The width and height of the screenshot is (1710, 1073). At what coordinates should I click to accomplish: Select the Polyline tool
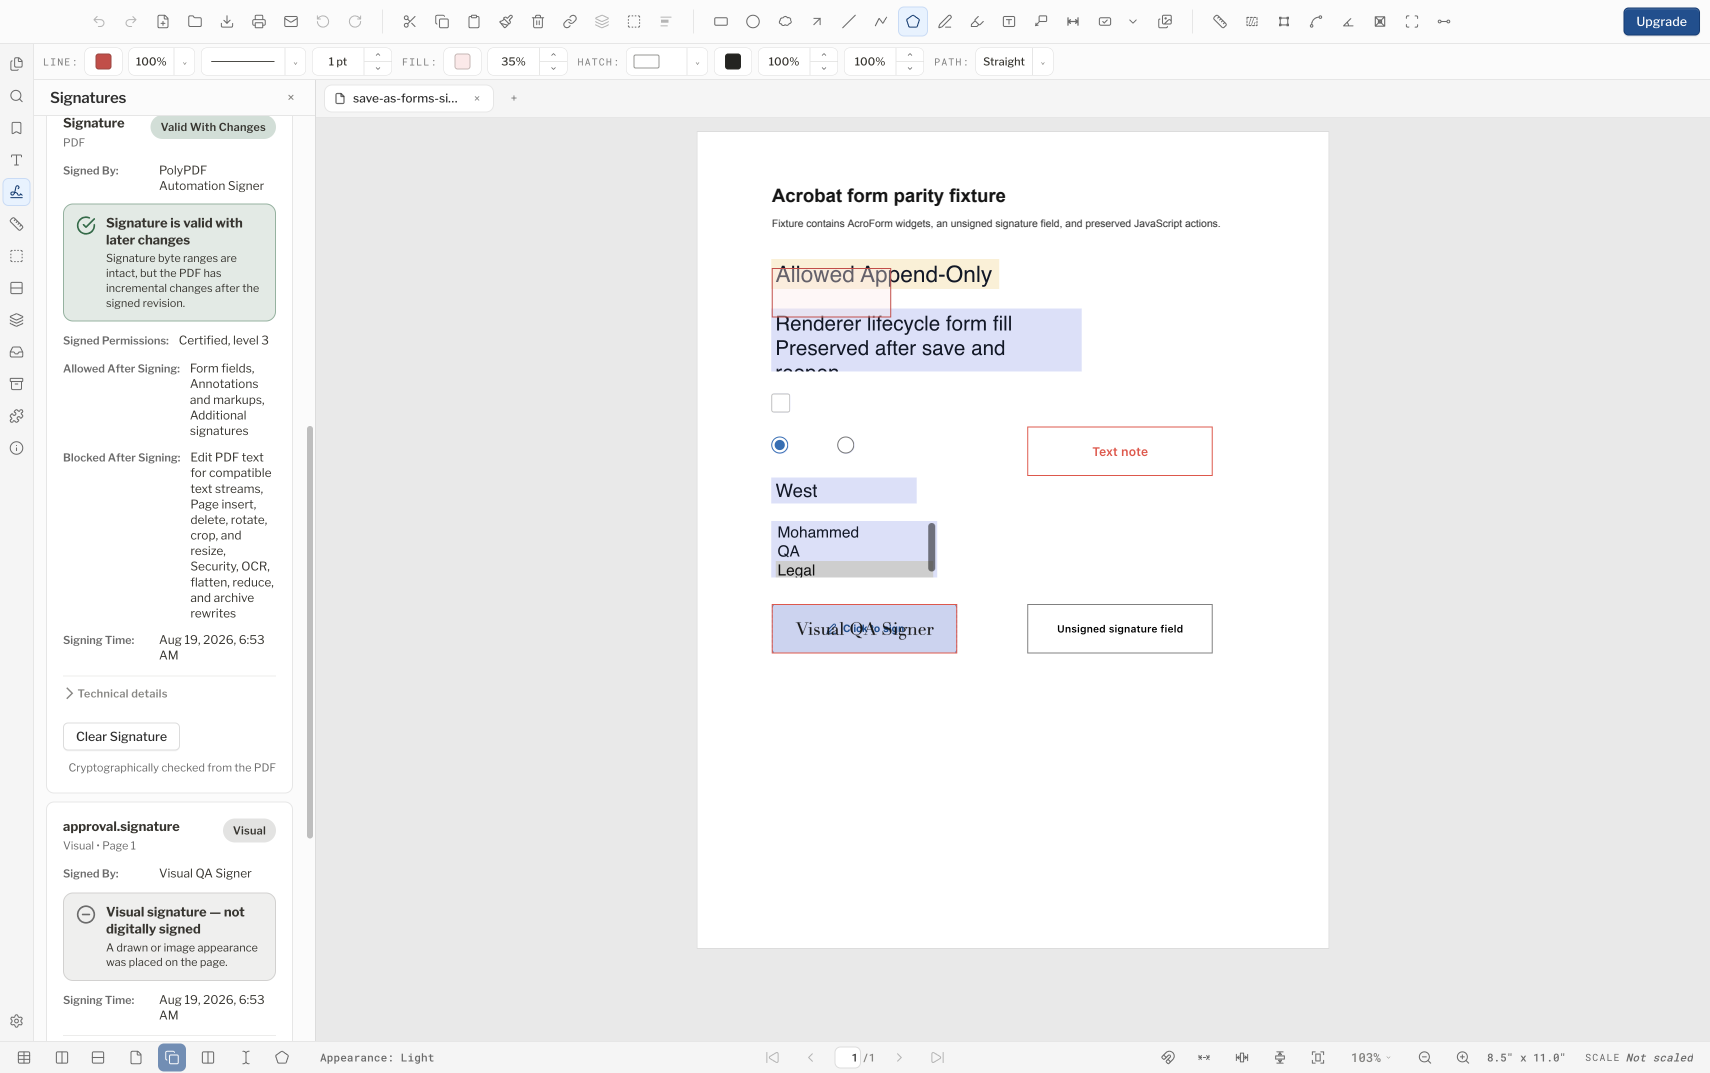[x=880, y=21]
